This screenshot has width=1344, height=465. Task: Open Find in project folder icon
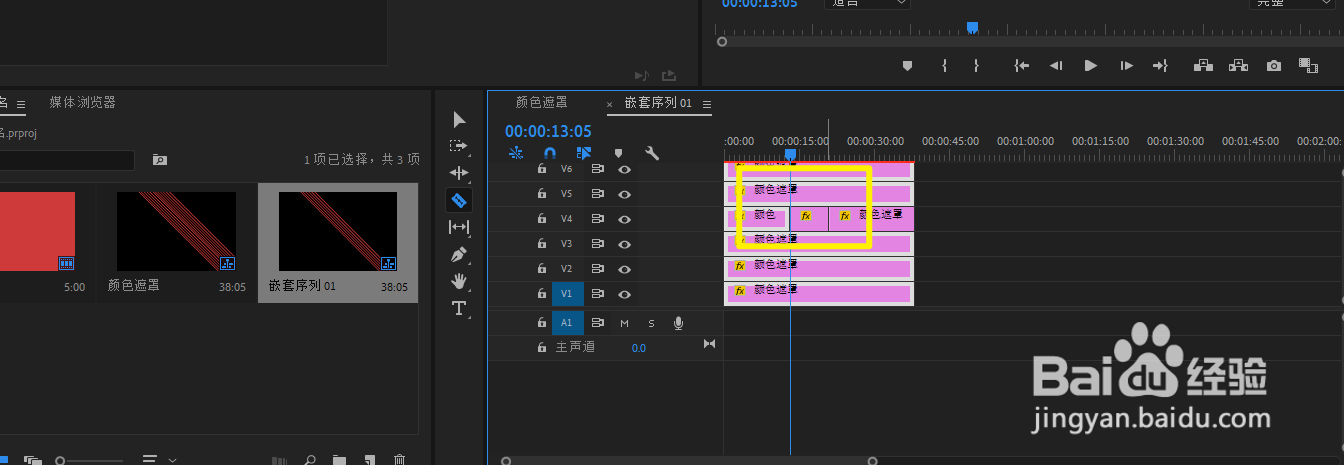click(x=159, y=159)
